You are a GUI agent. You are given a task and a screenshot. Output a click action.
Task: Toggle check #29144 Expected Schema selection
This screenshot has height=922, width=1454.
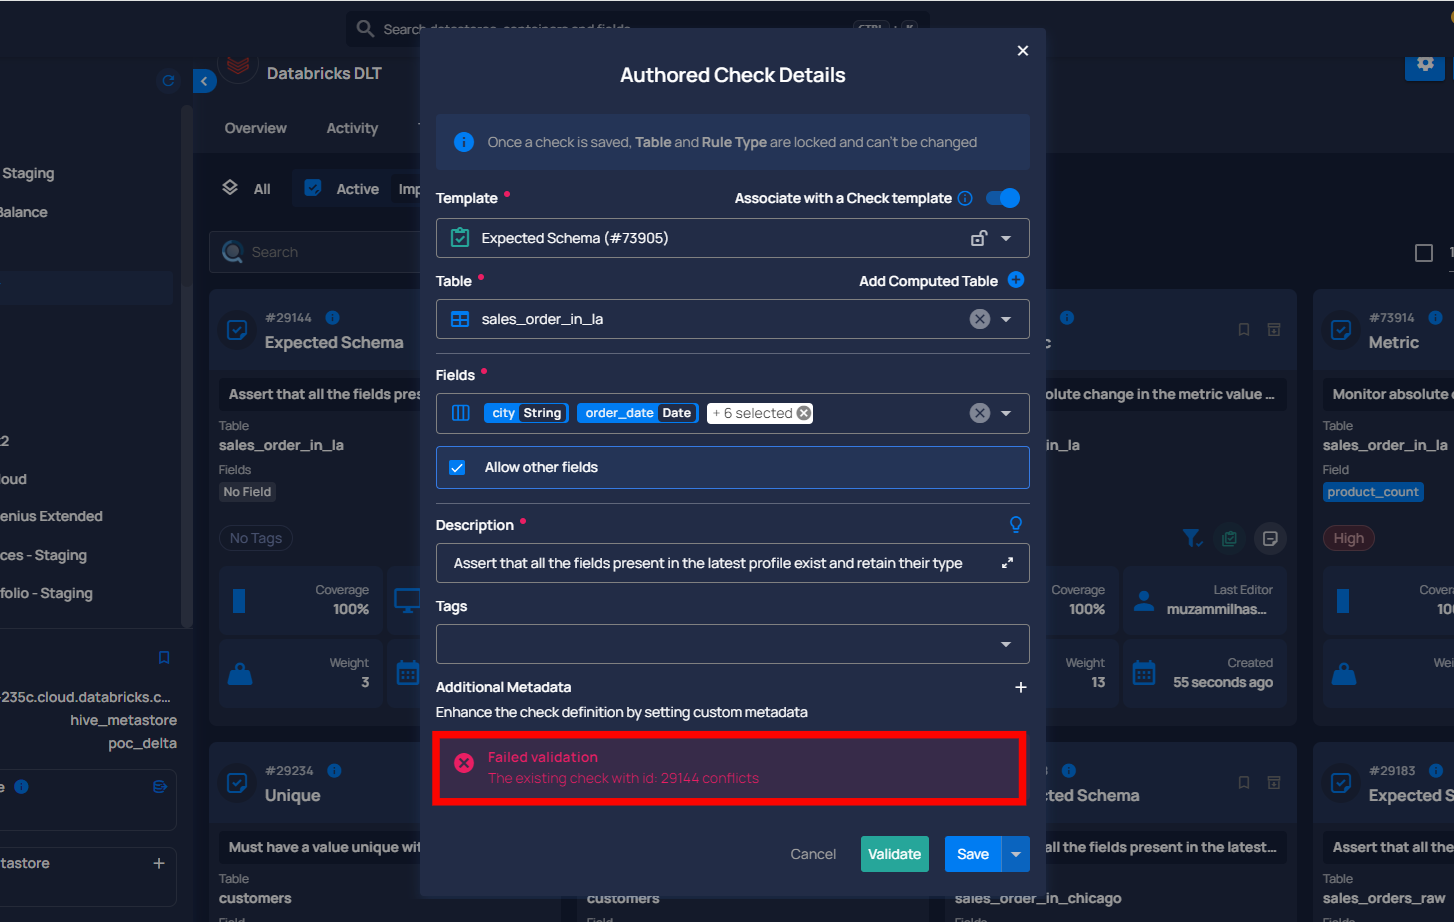click(x=237, y=330)
